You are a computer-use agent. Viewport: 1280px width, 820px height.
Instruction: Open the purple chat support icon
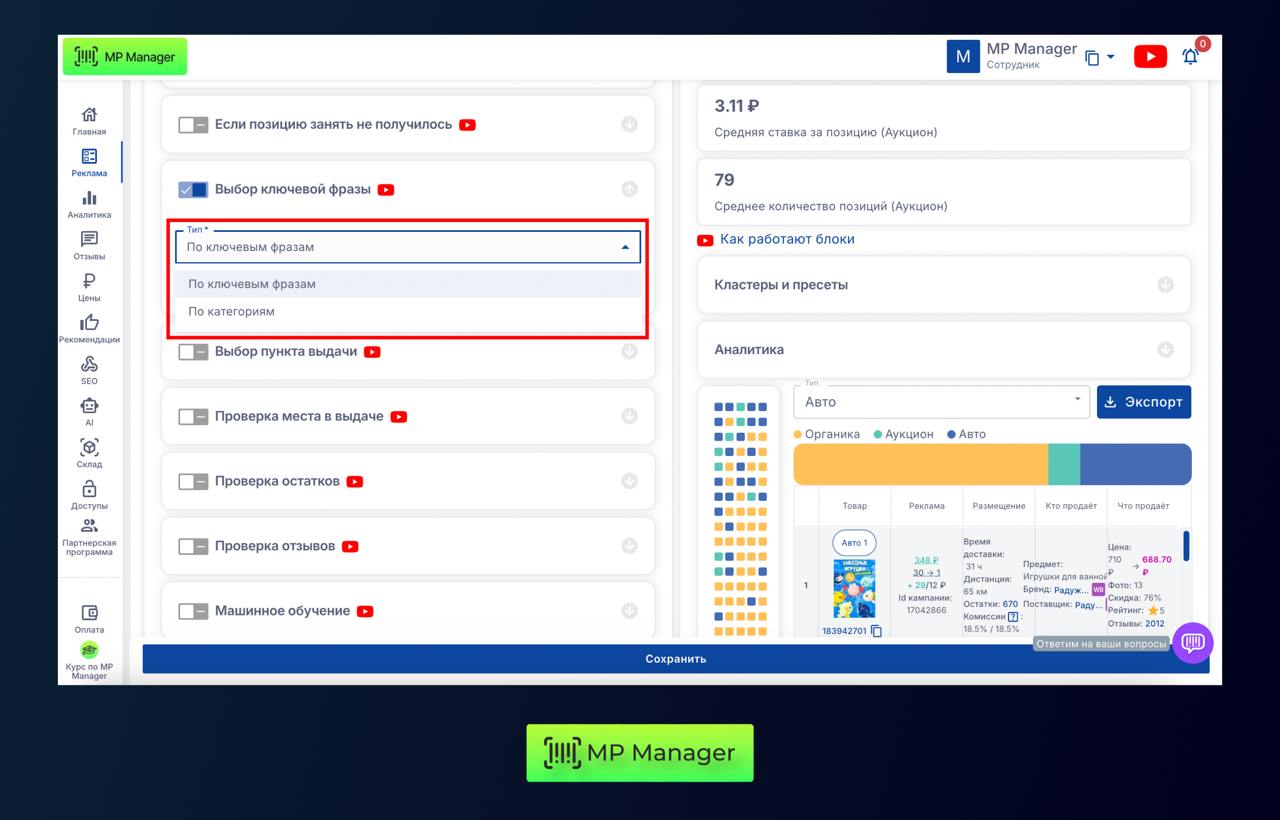click(x=1192, y=643)
